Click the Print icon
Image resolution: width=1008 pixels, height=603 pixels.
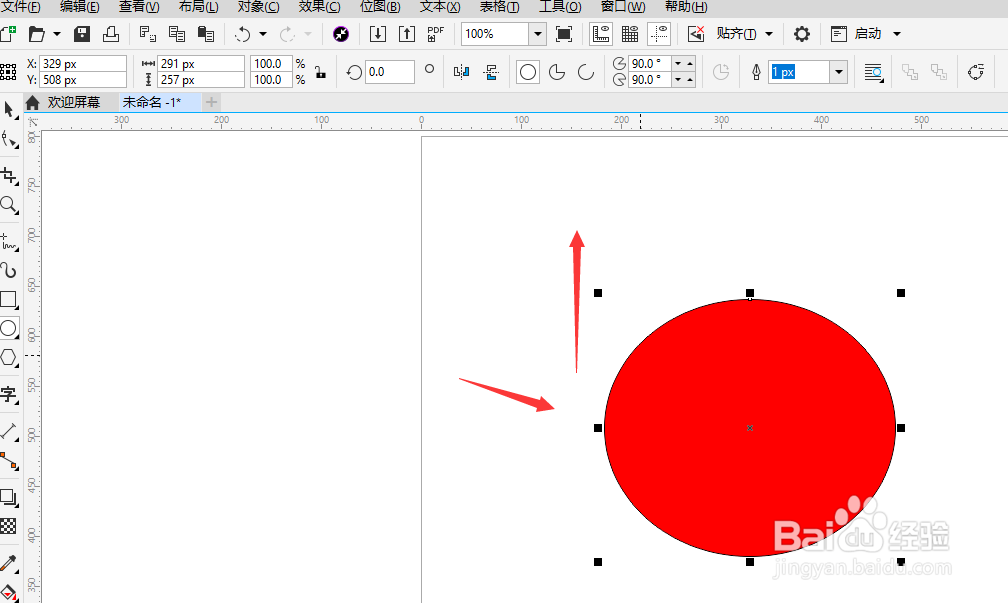(x=111, y=33)
